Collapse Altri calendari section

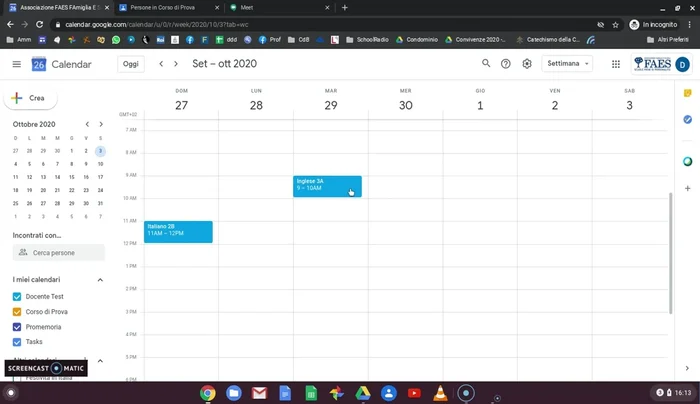pos(100,361)
